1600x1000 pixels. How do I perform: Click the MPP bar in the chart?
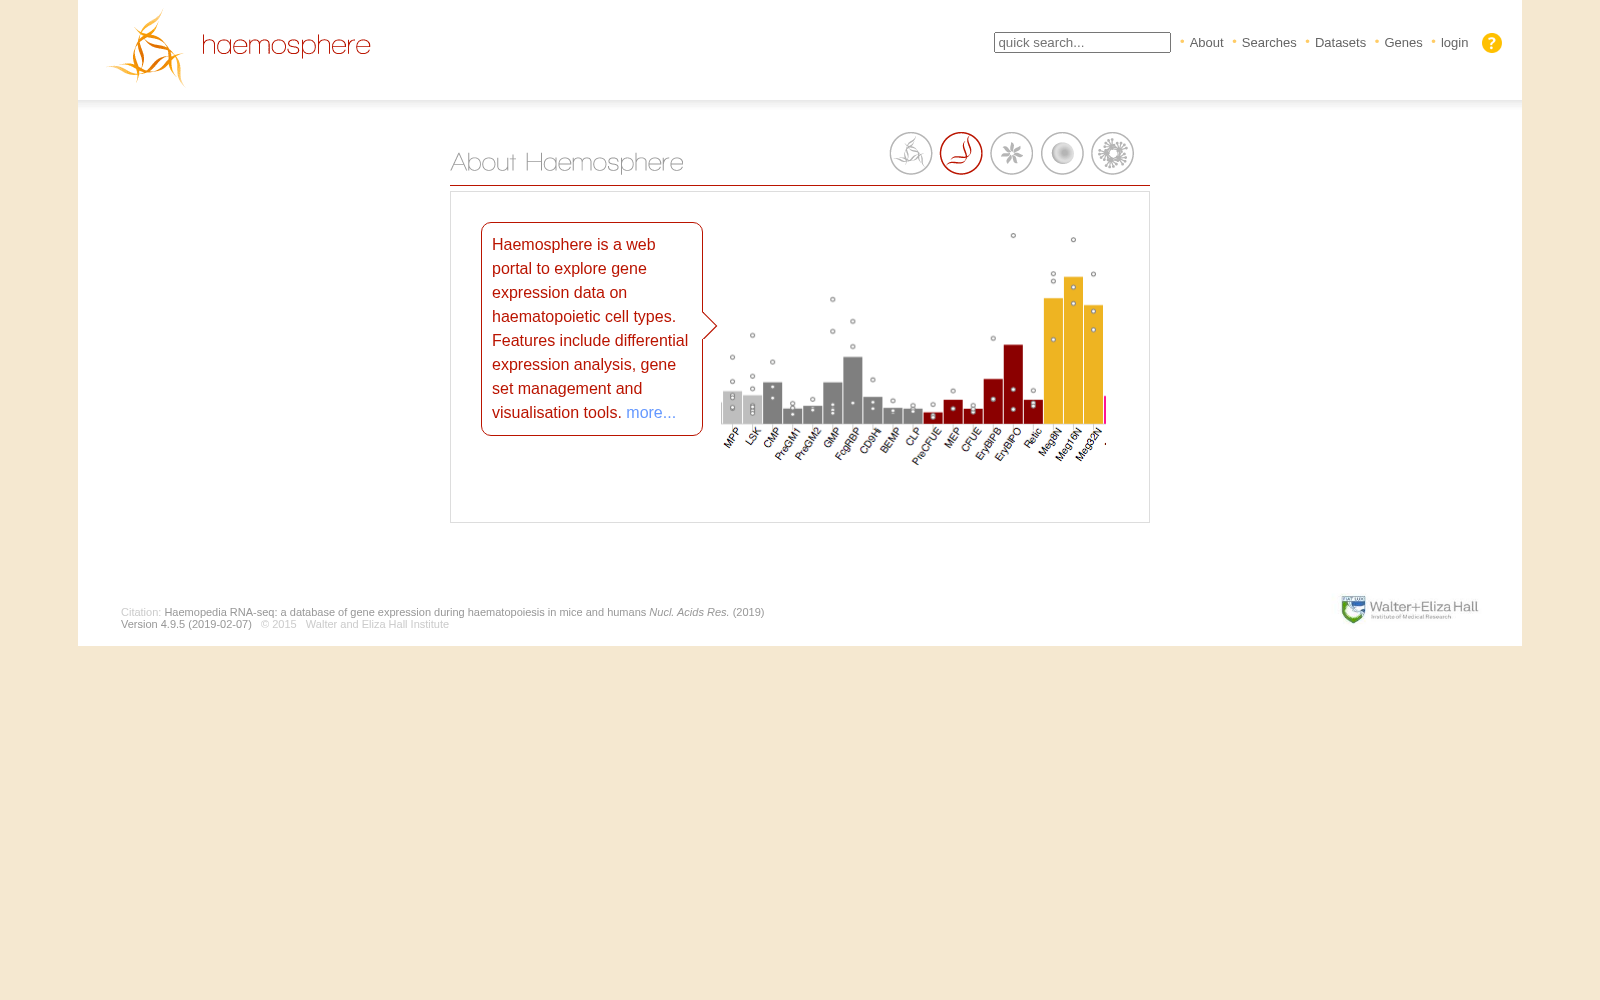[732, 407]
